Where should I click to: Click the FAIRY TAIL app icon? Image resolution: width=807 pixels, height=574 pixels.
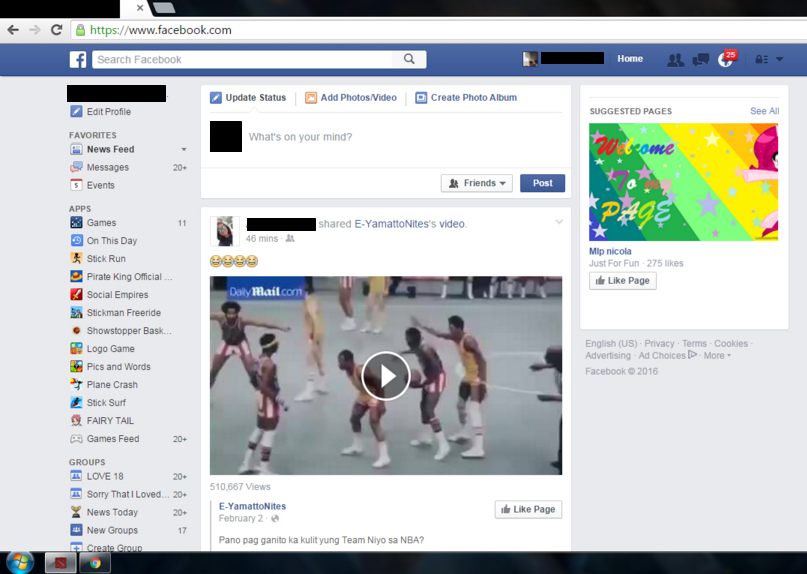click(76, 421)
